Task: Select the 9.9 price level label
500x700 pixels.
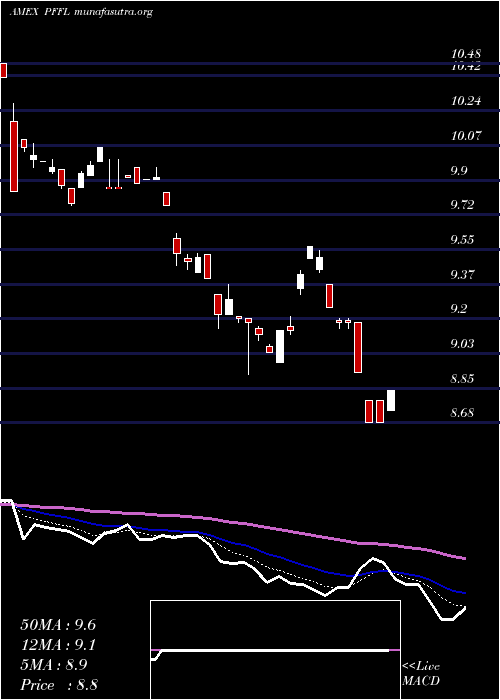Action: [459, 171]
